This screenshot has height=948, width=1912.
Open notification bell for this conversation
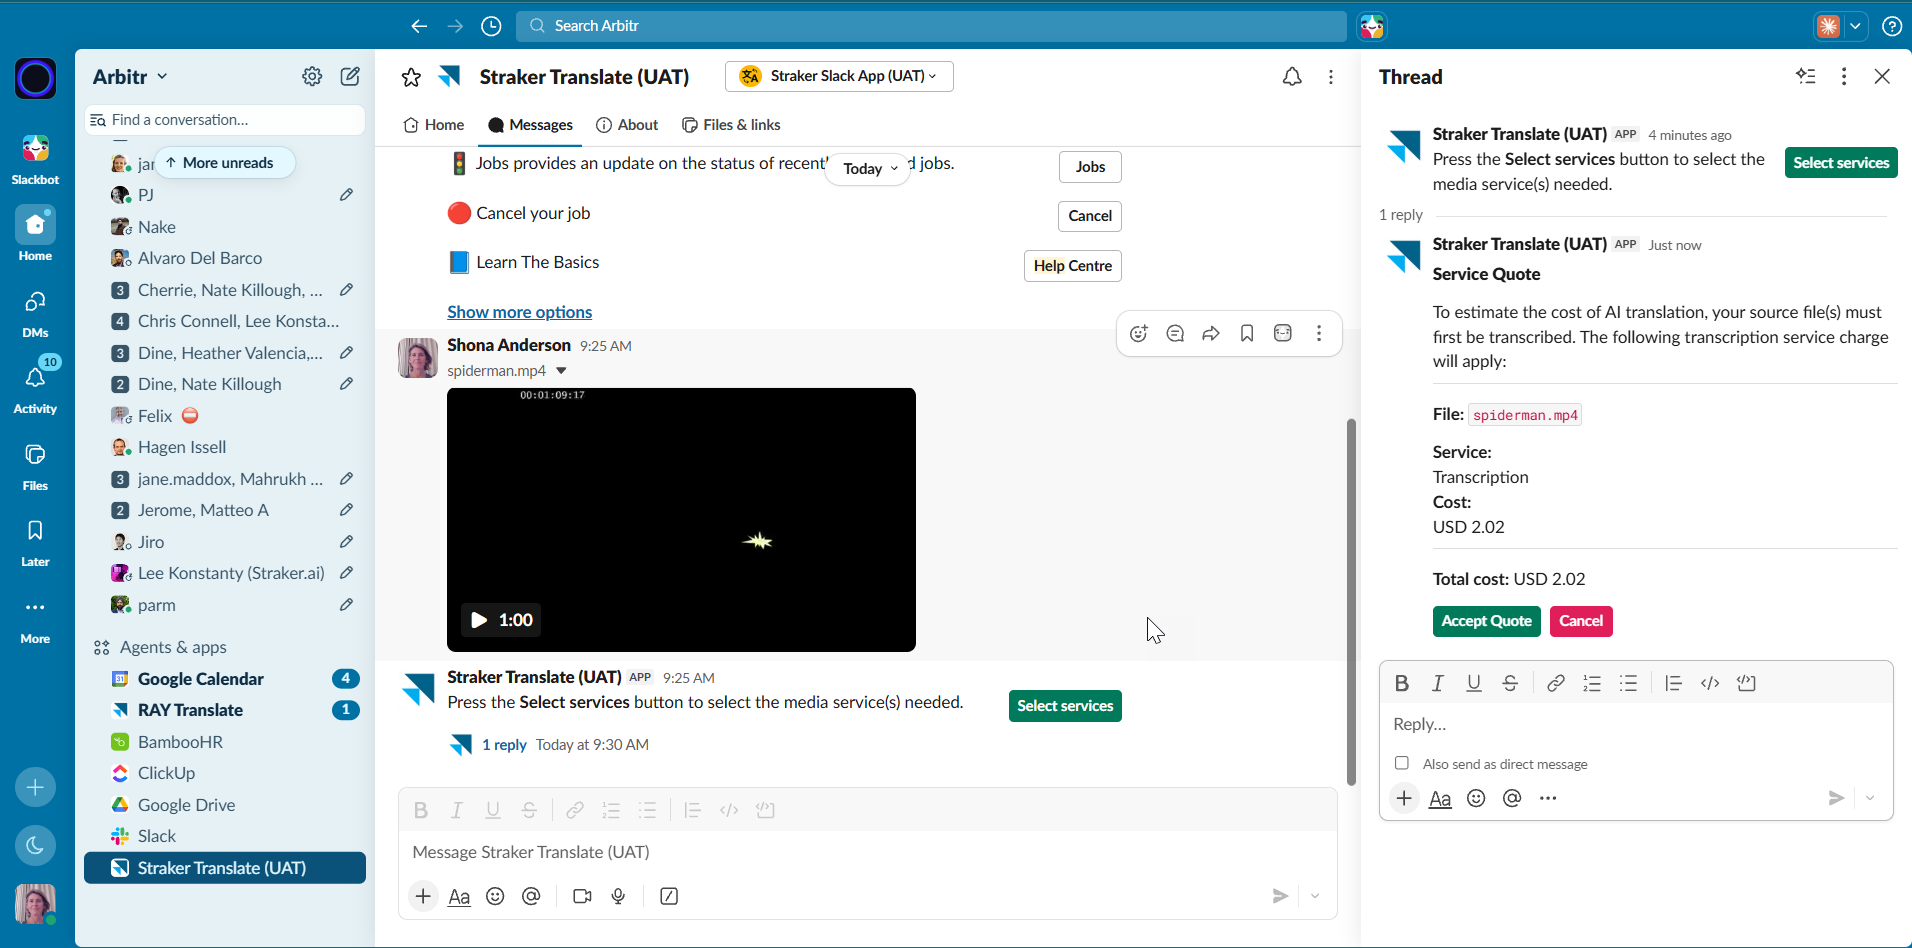1292,77
